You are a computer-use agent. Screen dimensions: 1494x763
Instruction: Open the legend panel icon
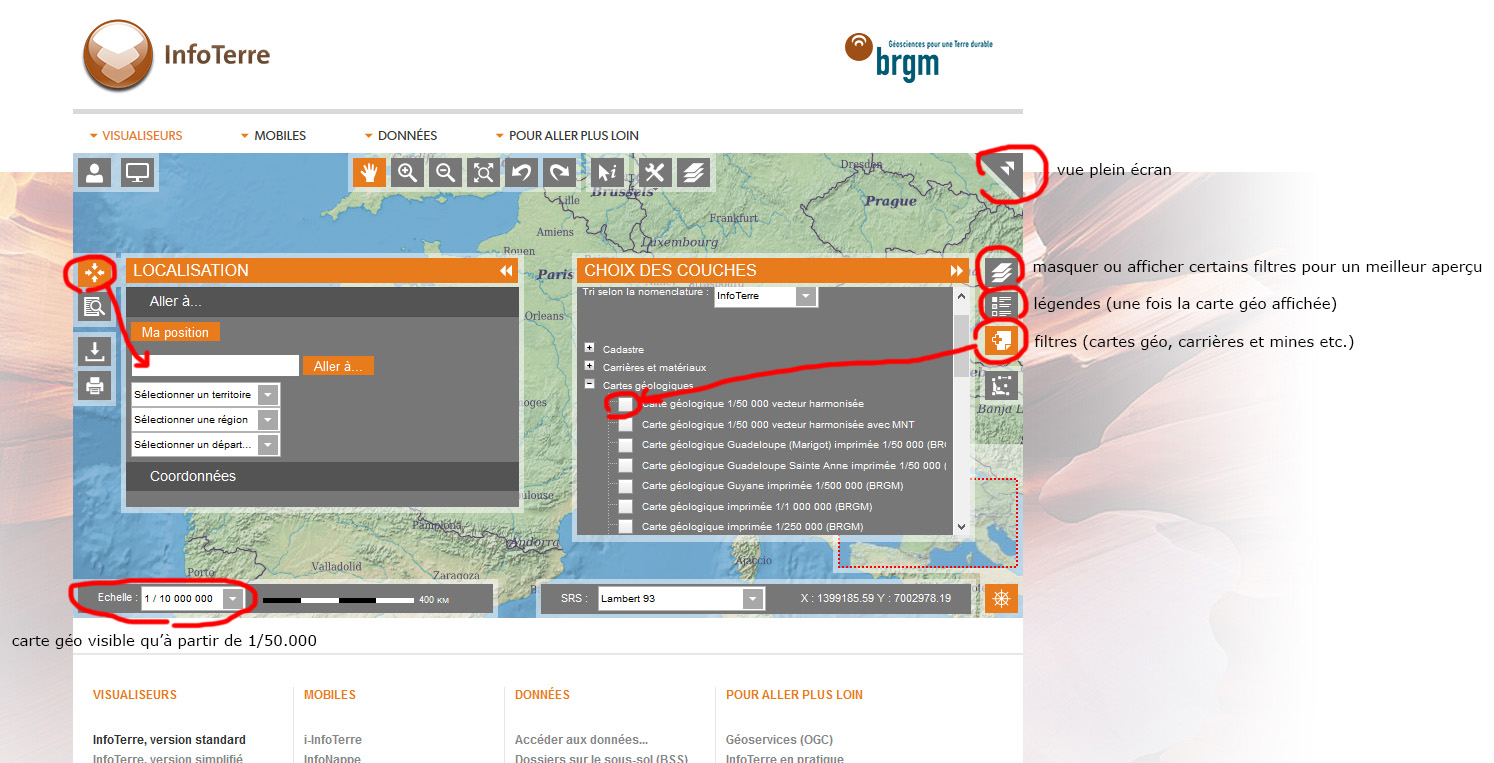click(x=1001, y=305)
